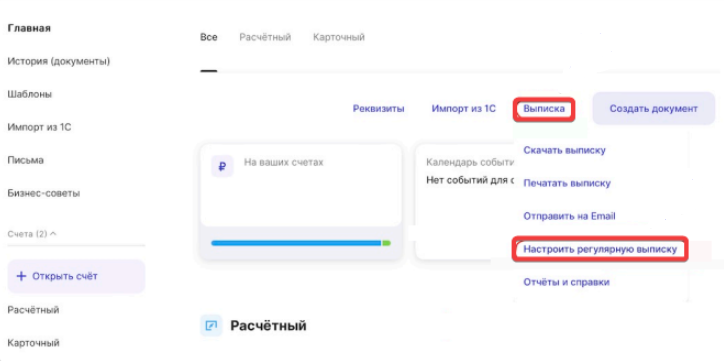Switch to the Карточный tab

[x=339, y=37]
